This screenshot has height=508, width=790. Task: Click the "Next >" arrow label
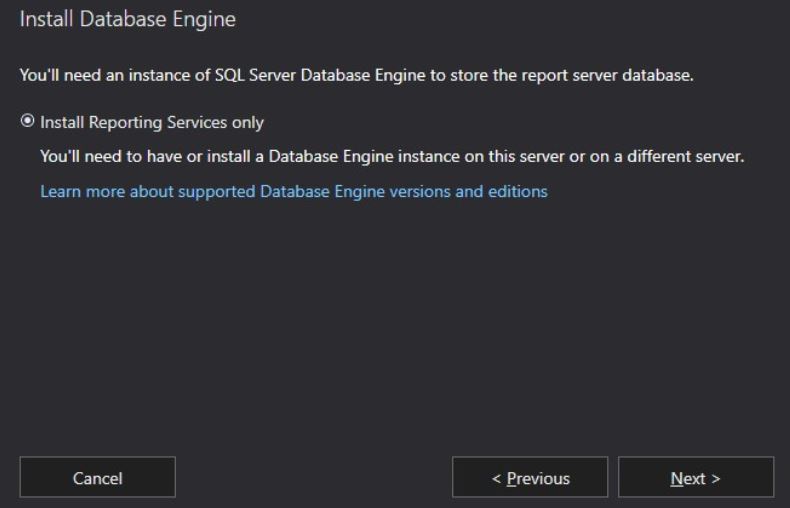(695, 478)
